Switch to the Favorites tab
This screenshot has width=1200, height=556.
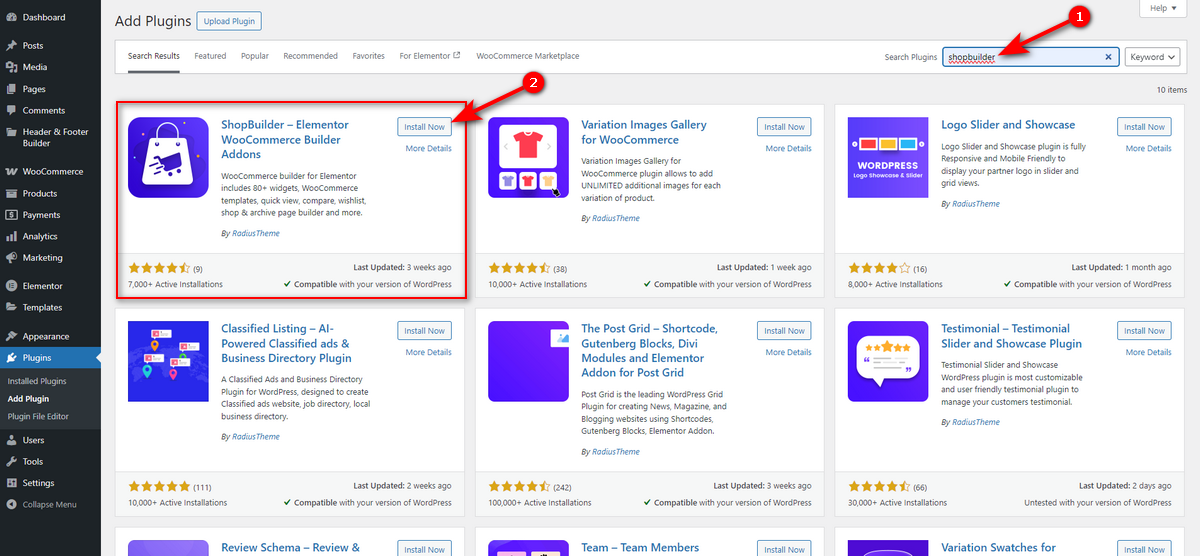click(369, 56)
